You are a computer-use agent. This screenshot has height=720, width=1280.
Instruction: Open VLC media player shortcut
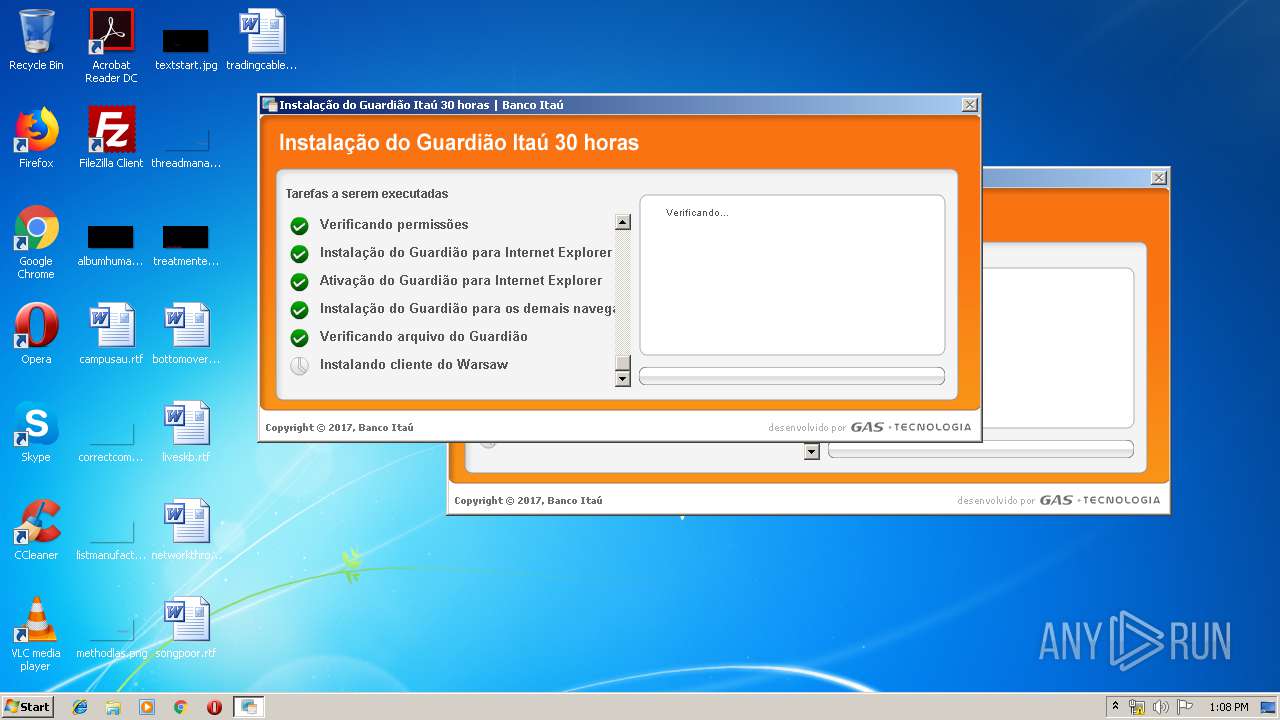coord(36,634)
